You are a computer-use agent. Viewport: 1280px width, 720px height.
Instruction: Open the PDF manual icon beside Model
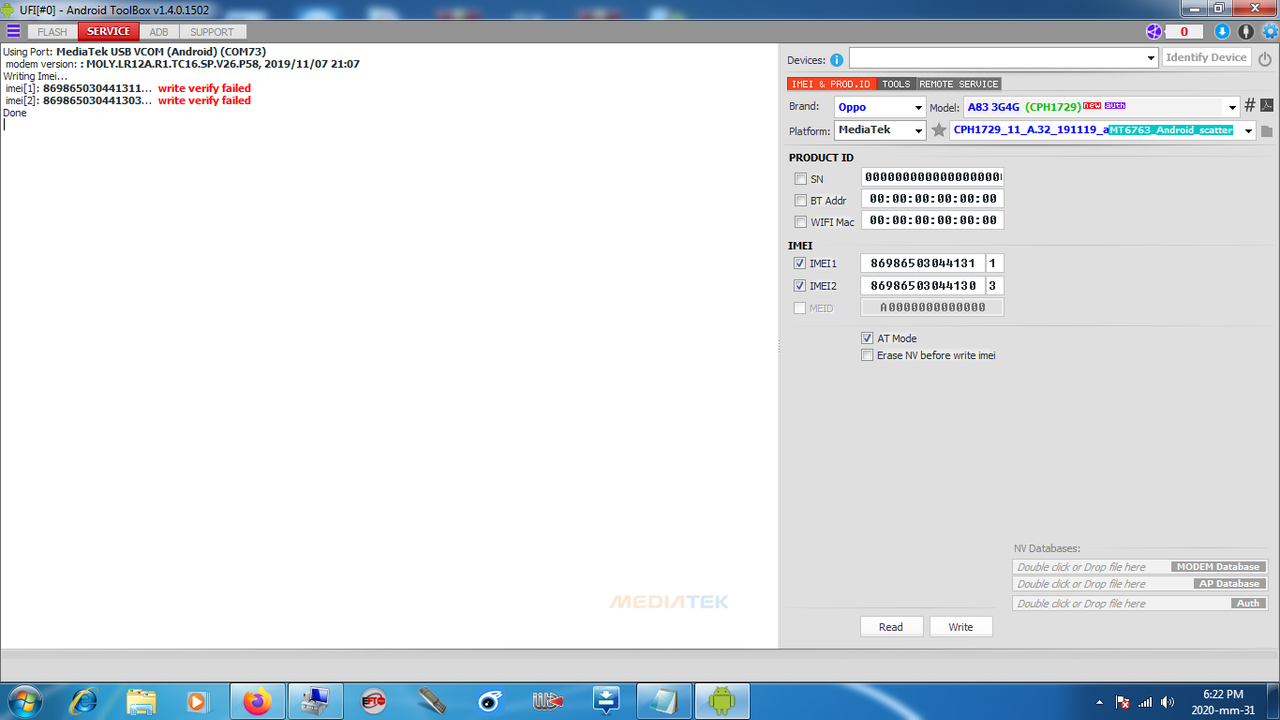coord(1266,105)
